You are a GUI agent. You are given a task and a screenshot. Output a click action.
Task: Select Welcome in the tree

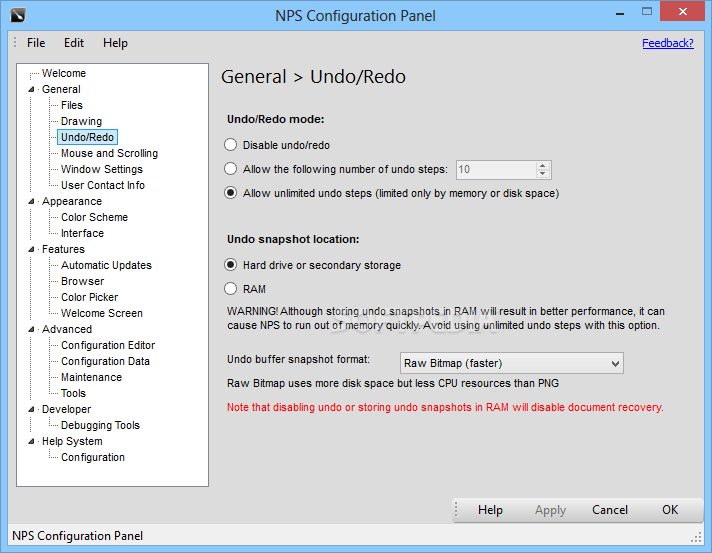coord(64,73)
